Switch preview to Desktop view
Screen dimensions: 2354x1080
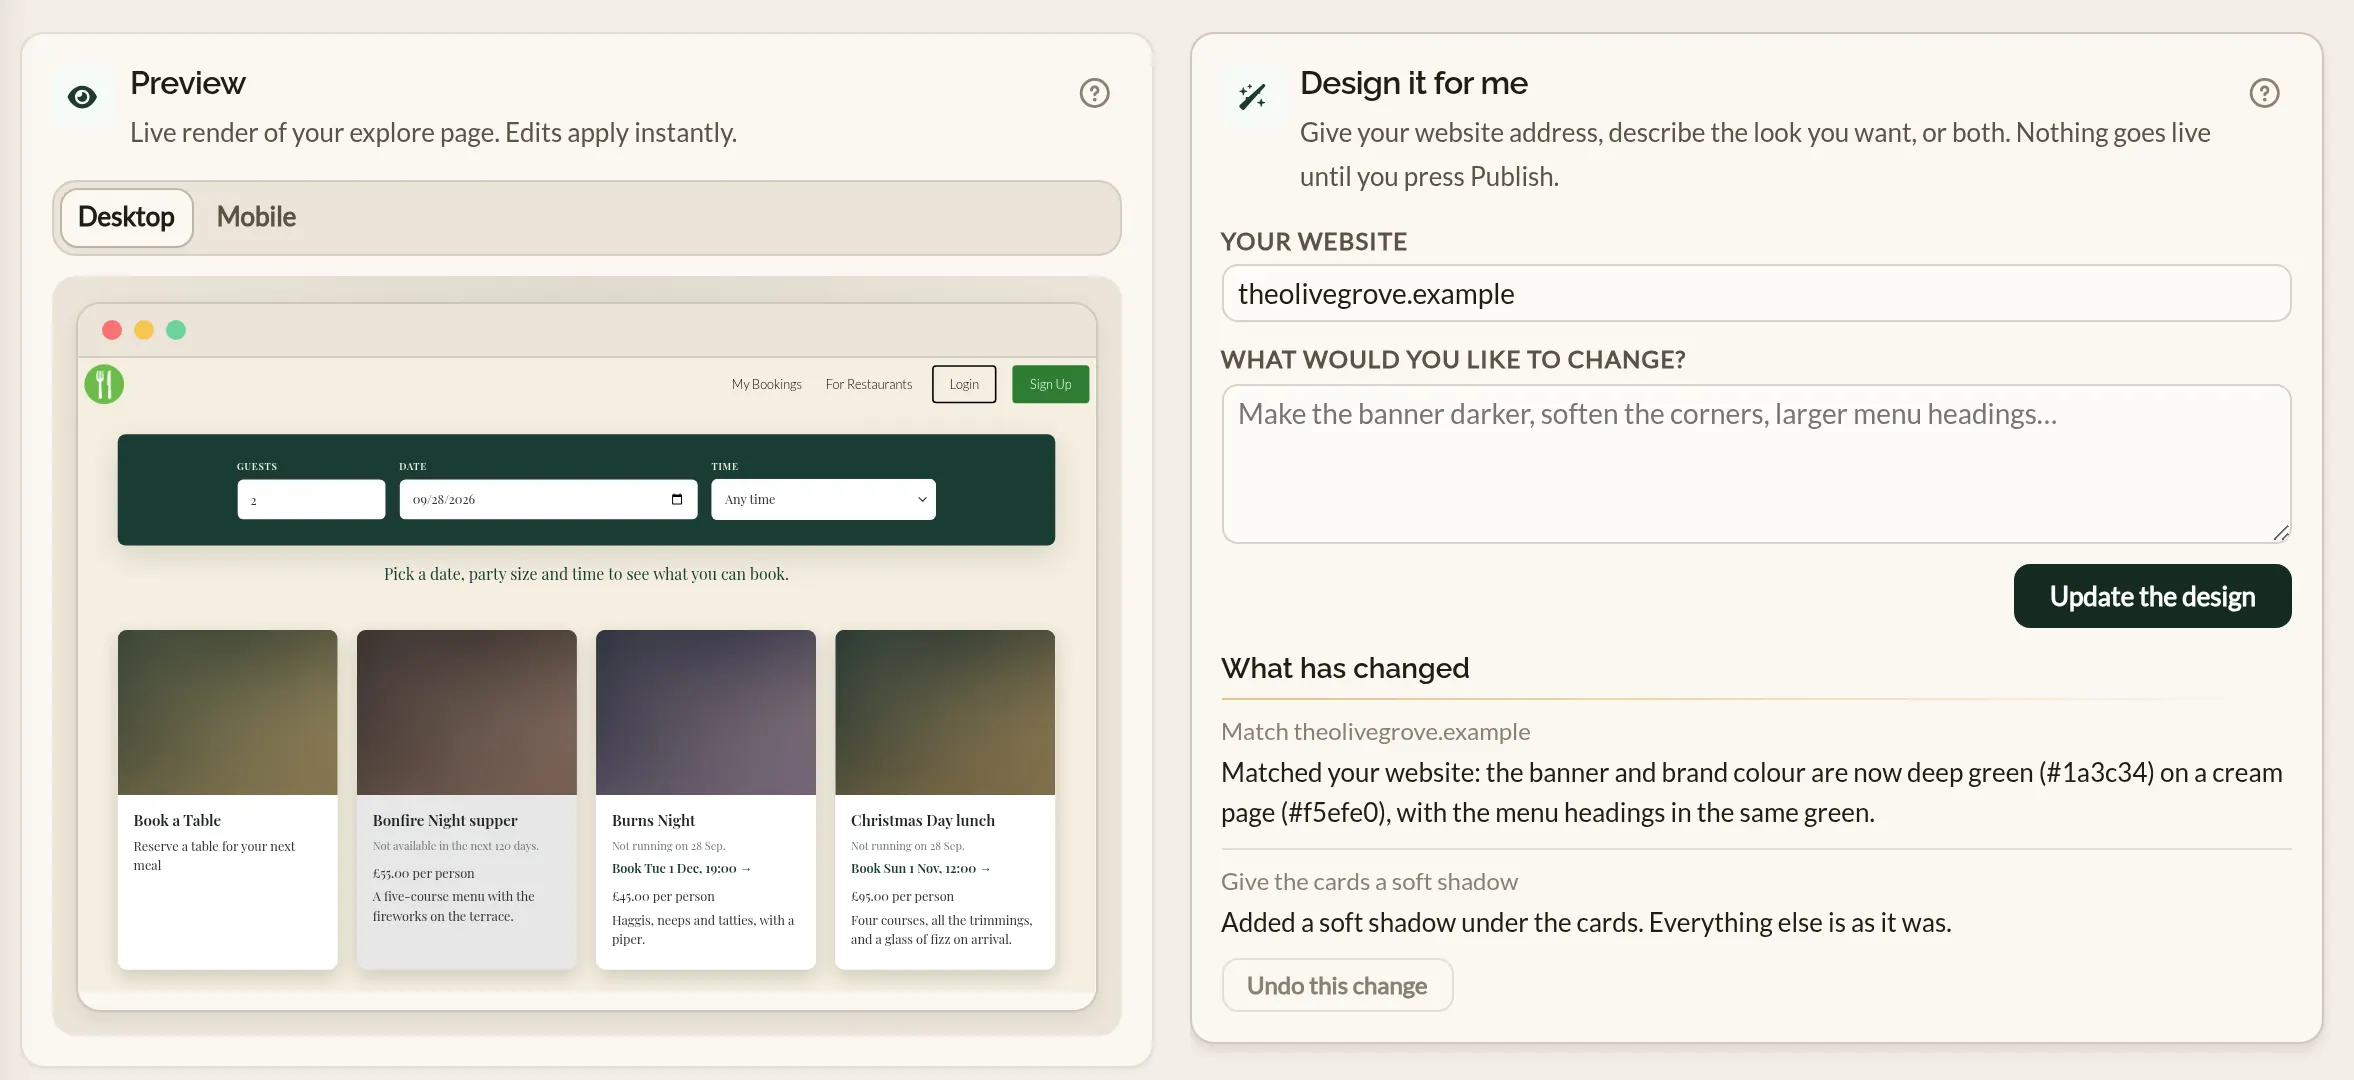126,217
